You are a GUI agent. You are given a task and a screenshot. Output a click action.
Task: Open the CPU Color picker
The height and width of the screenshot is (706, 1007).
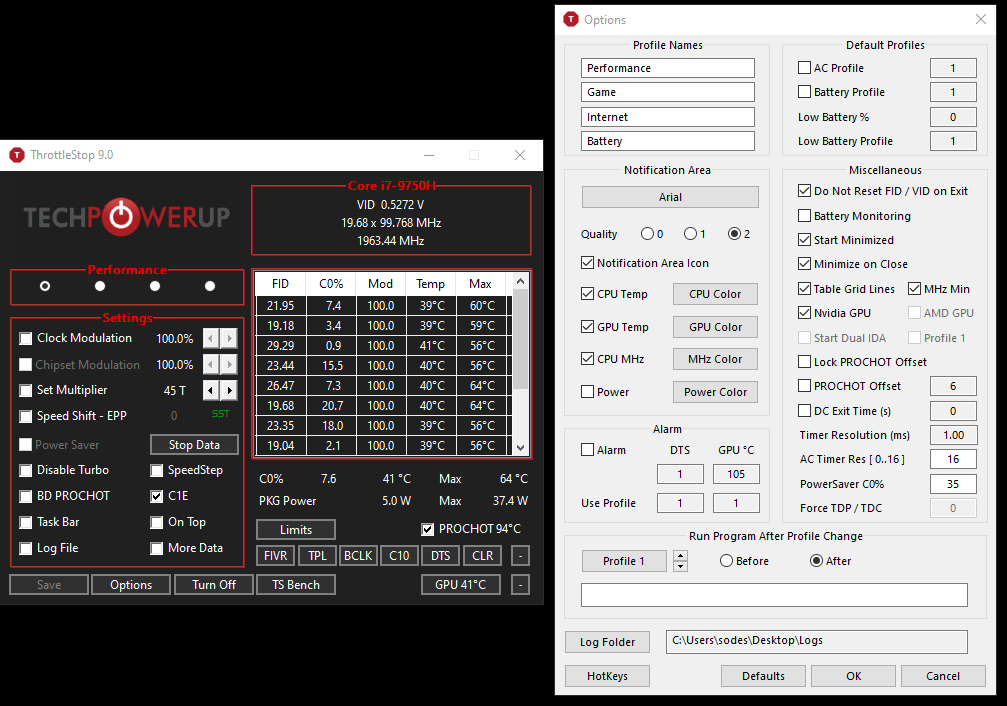point(715,294)
